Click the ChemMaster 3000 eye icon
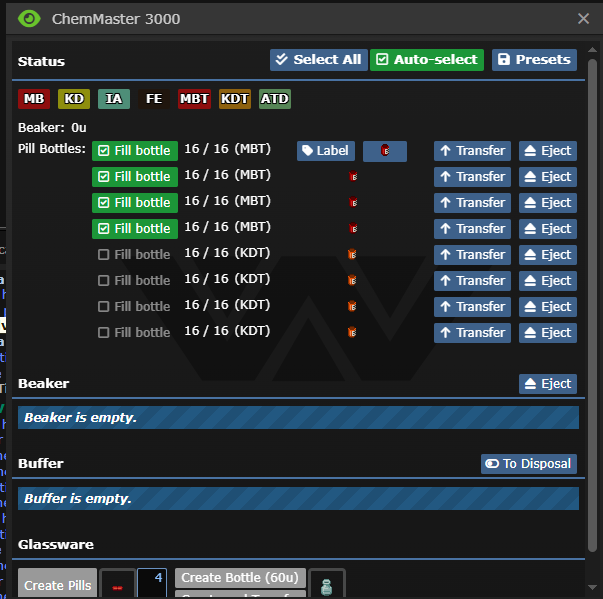The height and width of the screenshot is (599, 603). click(30, 18)
